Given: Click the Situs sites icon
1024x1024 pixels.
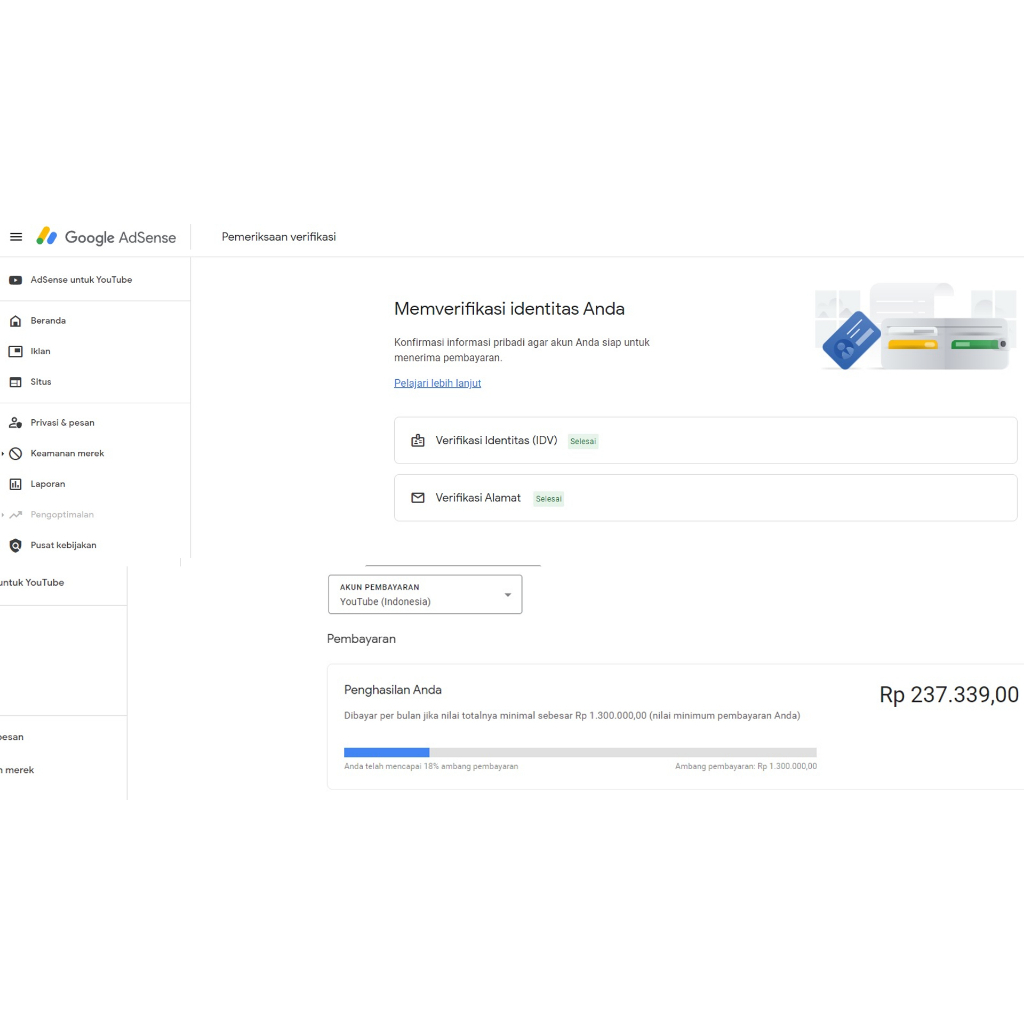Looking at the screenshot, I should point(16,382).
